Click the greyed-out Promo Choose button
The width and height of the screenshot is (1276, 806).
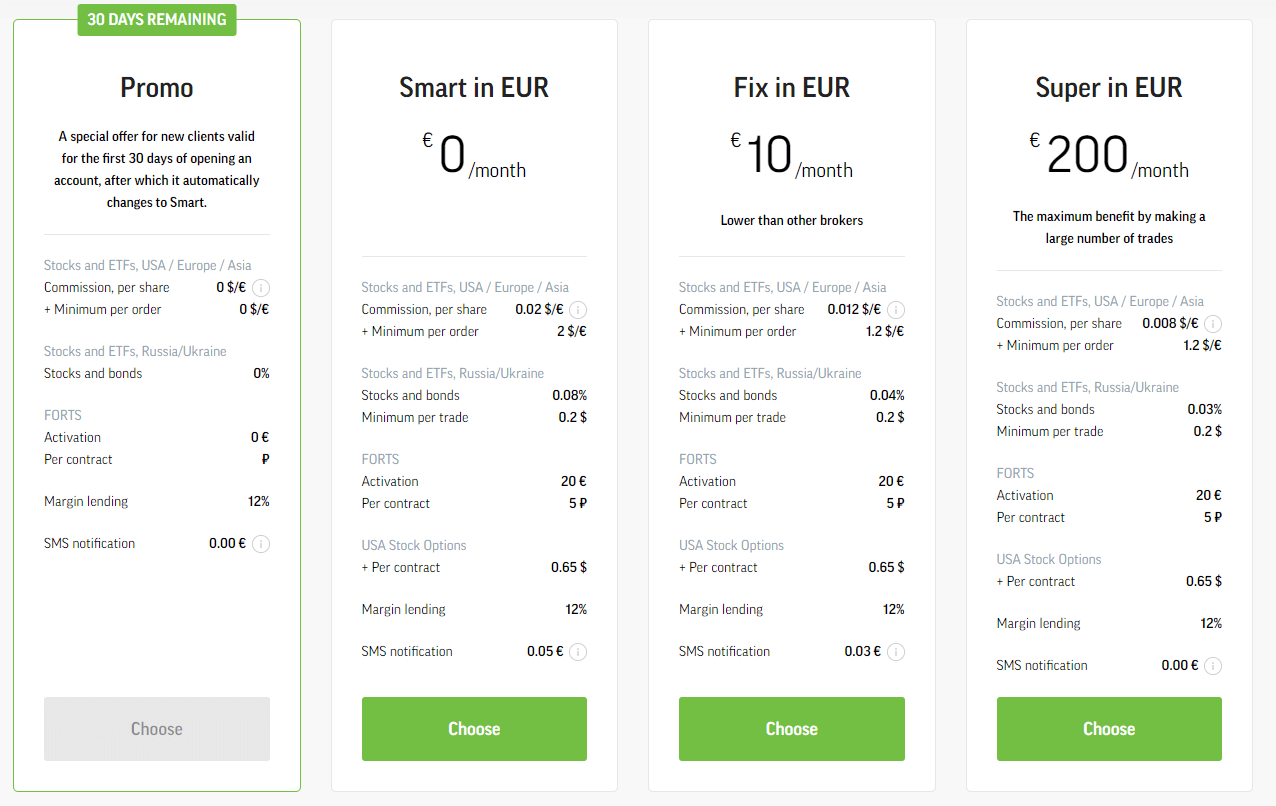click(157, 729)
